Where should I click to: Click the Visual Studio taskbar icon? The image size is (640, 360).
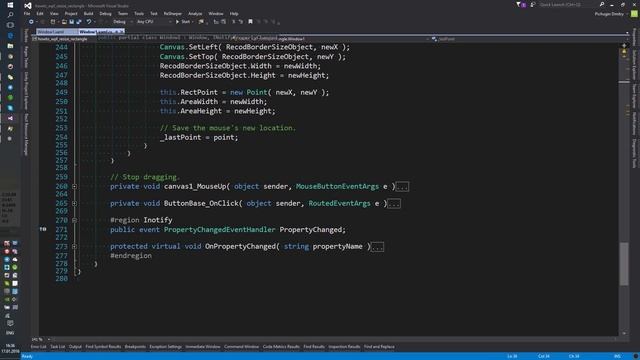[10, 118]
